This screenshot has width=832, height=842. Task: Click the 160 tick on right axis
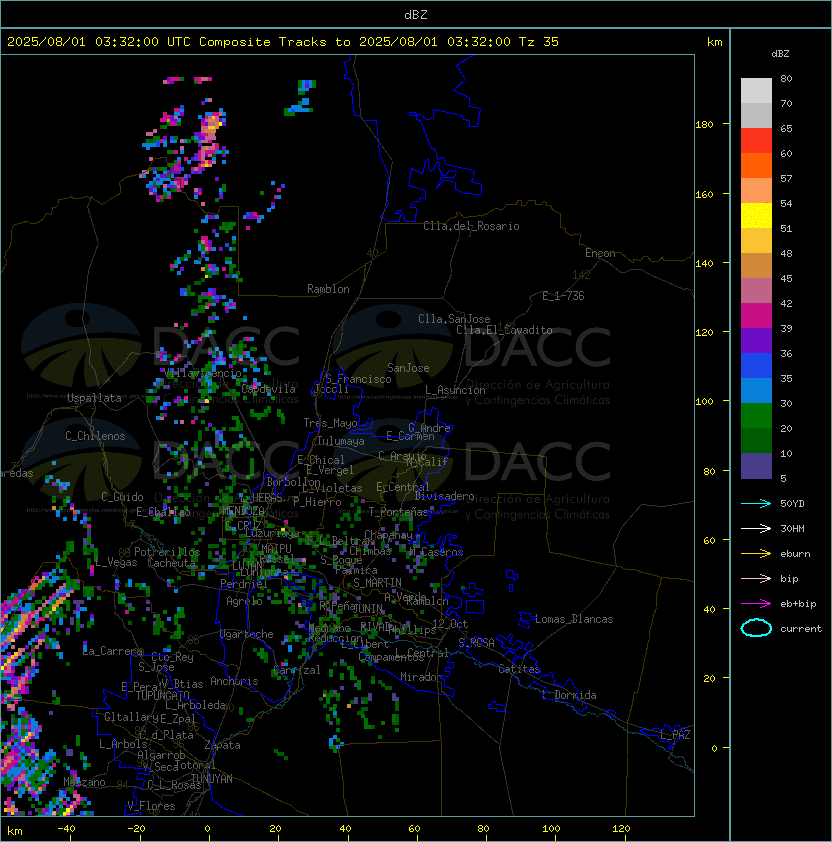click(x=704, y=194)
